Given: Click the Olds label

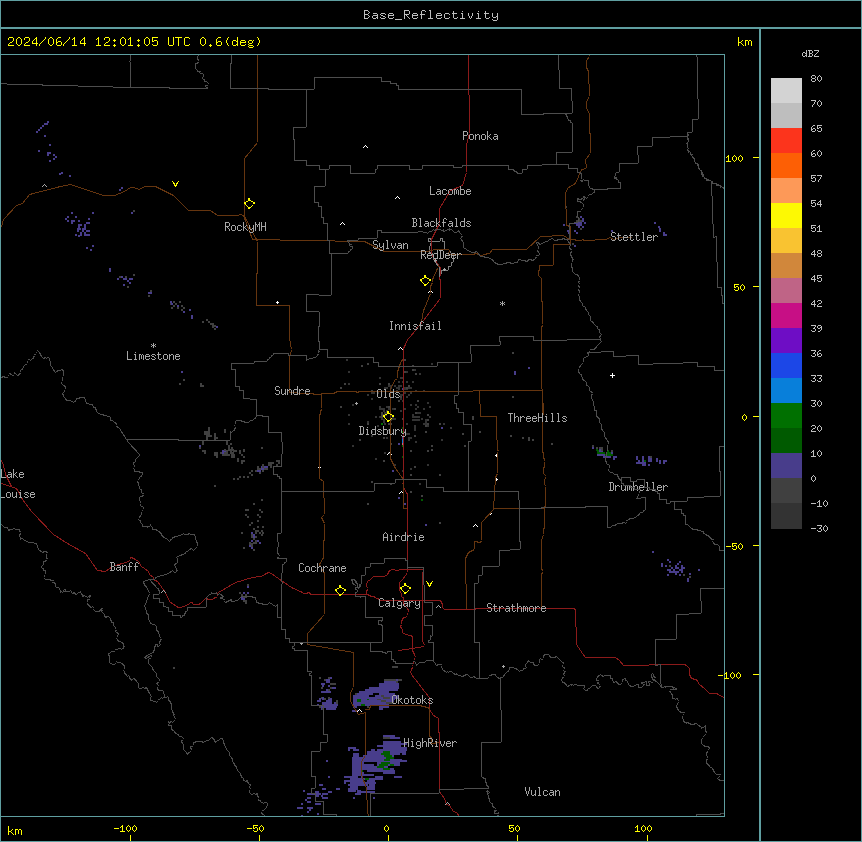Looking at the screenshot, I should point(389,394).
